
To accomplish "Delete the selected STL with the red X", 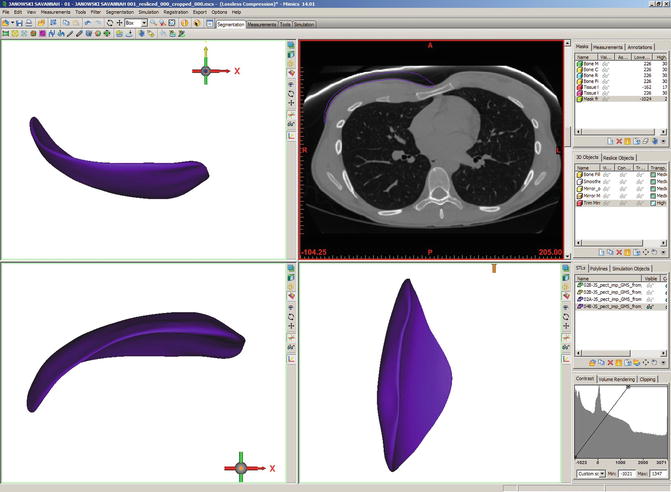I will click(608, 362).
